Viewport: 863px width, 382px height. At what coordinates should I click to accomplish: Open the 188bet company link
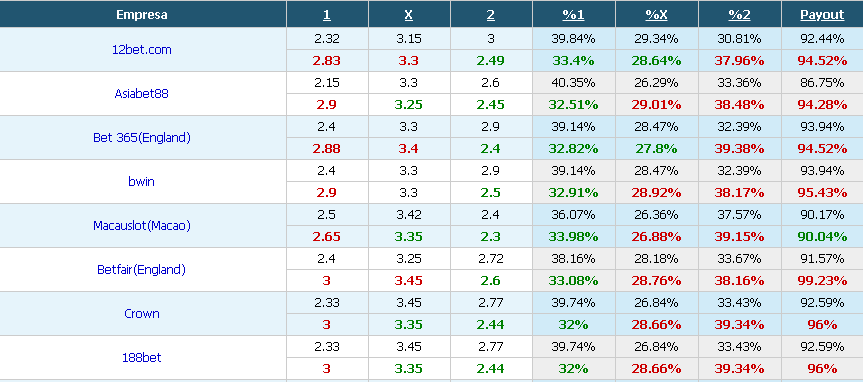(141, 358)
